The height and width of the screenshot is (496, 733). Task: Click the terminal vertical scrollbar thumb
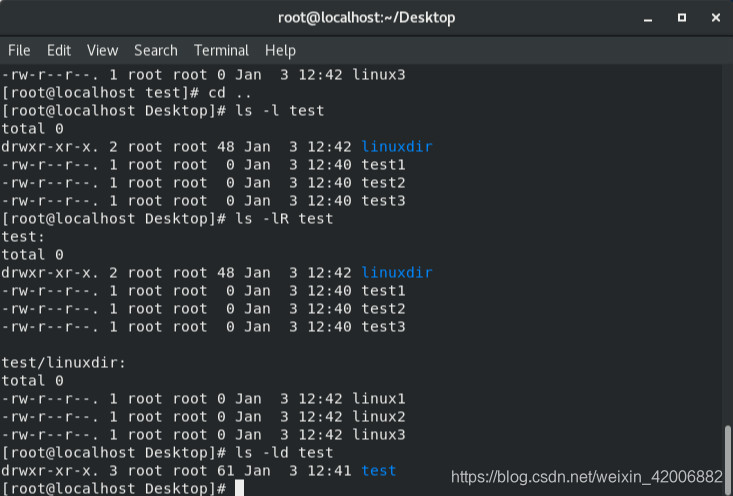point(727,460)
